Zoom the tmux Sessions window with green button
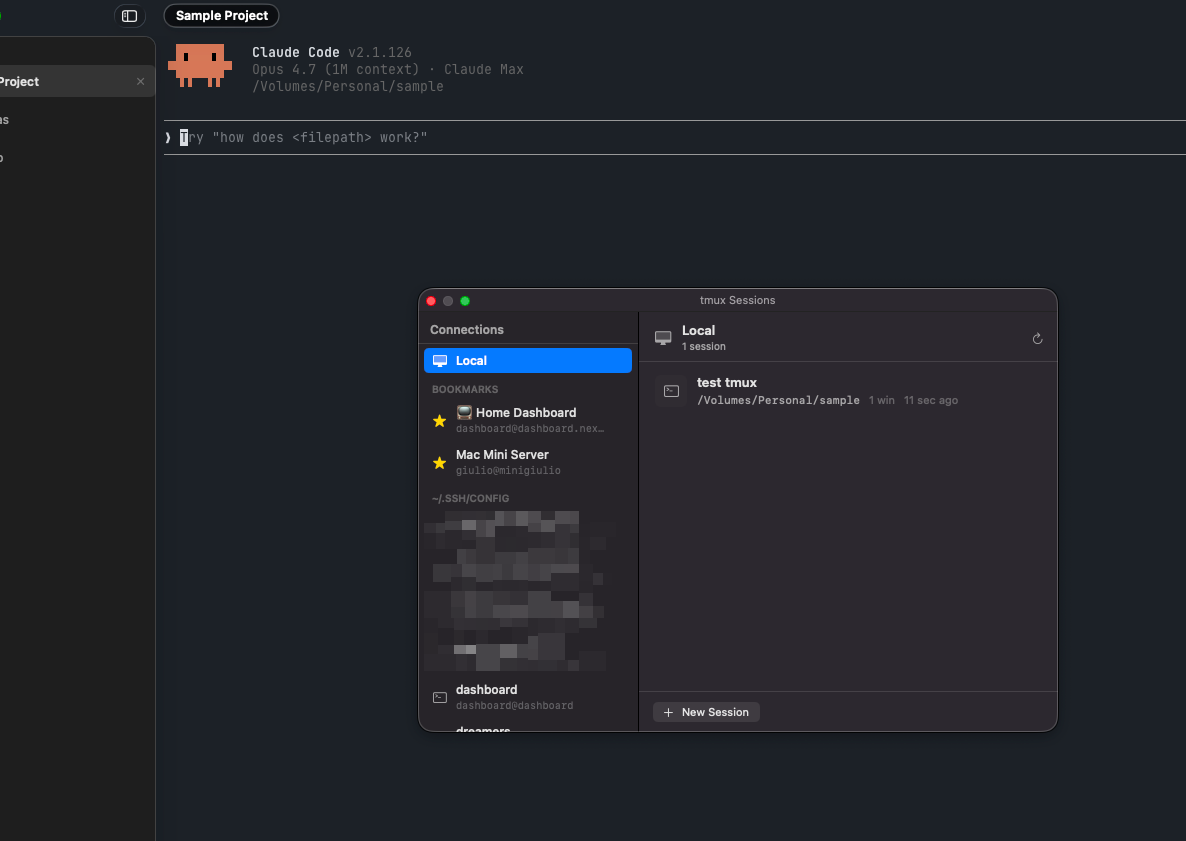Screen dimensions: 1186x841 465,301
